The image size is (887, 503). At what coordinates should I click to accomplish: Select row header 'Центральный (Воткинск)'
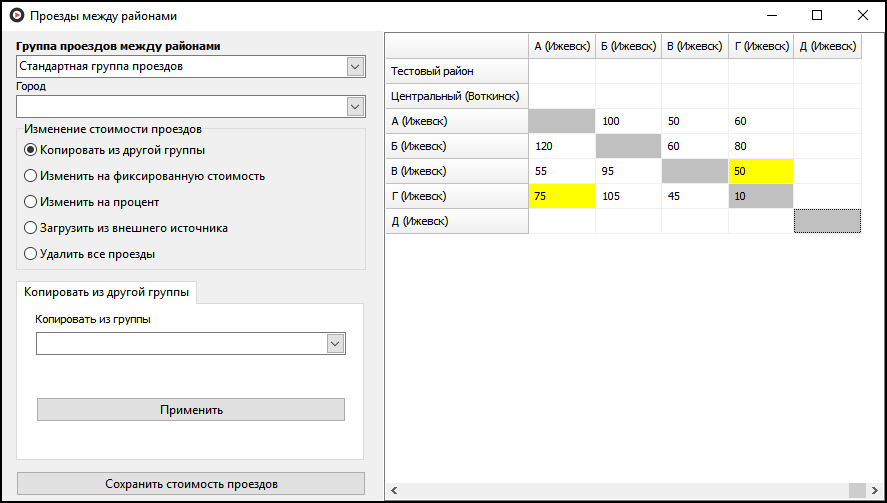(x=456, y=96)
